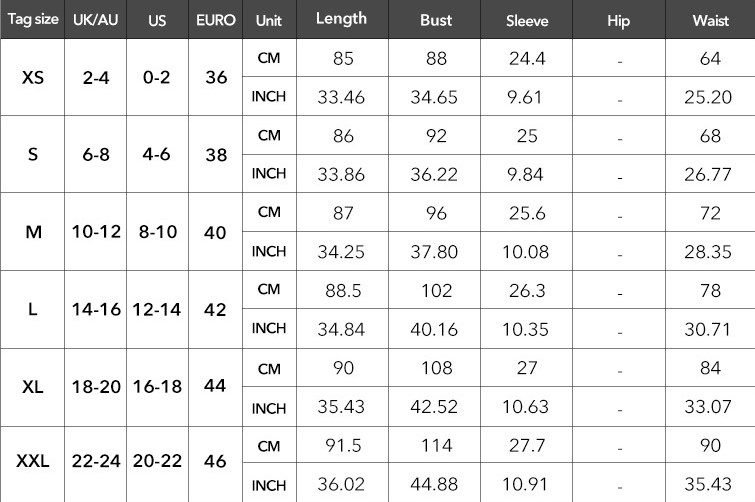Select the length value 88.5
Screen dimensions: 755x502
(343, 291)
